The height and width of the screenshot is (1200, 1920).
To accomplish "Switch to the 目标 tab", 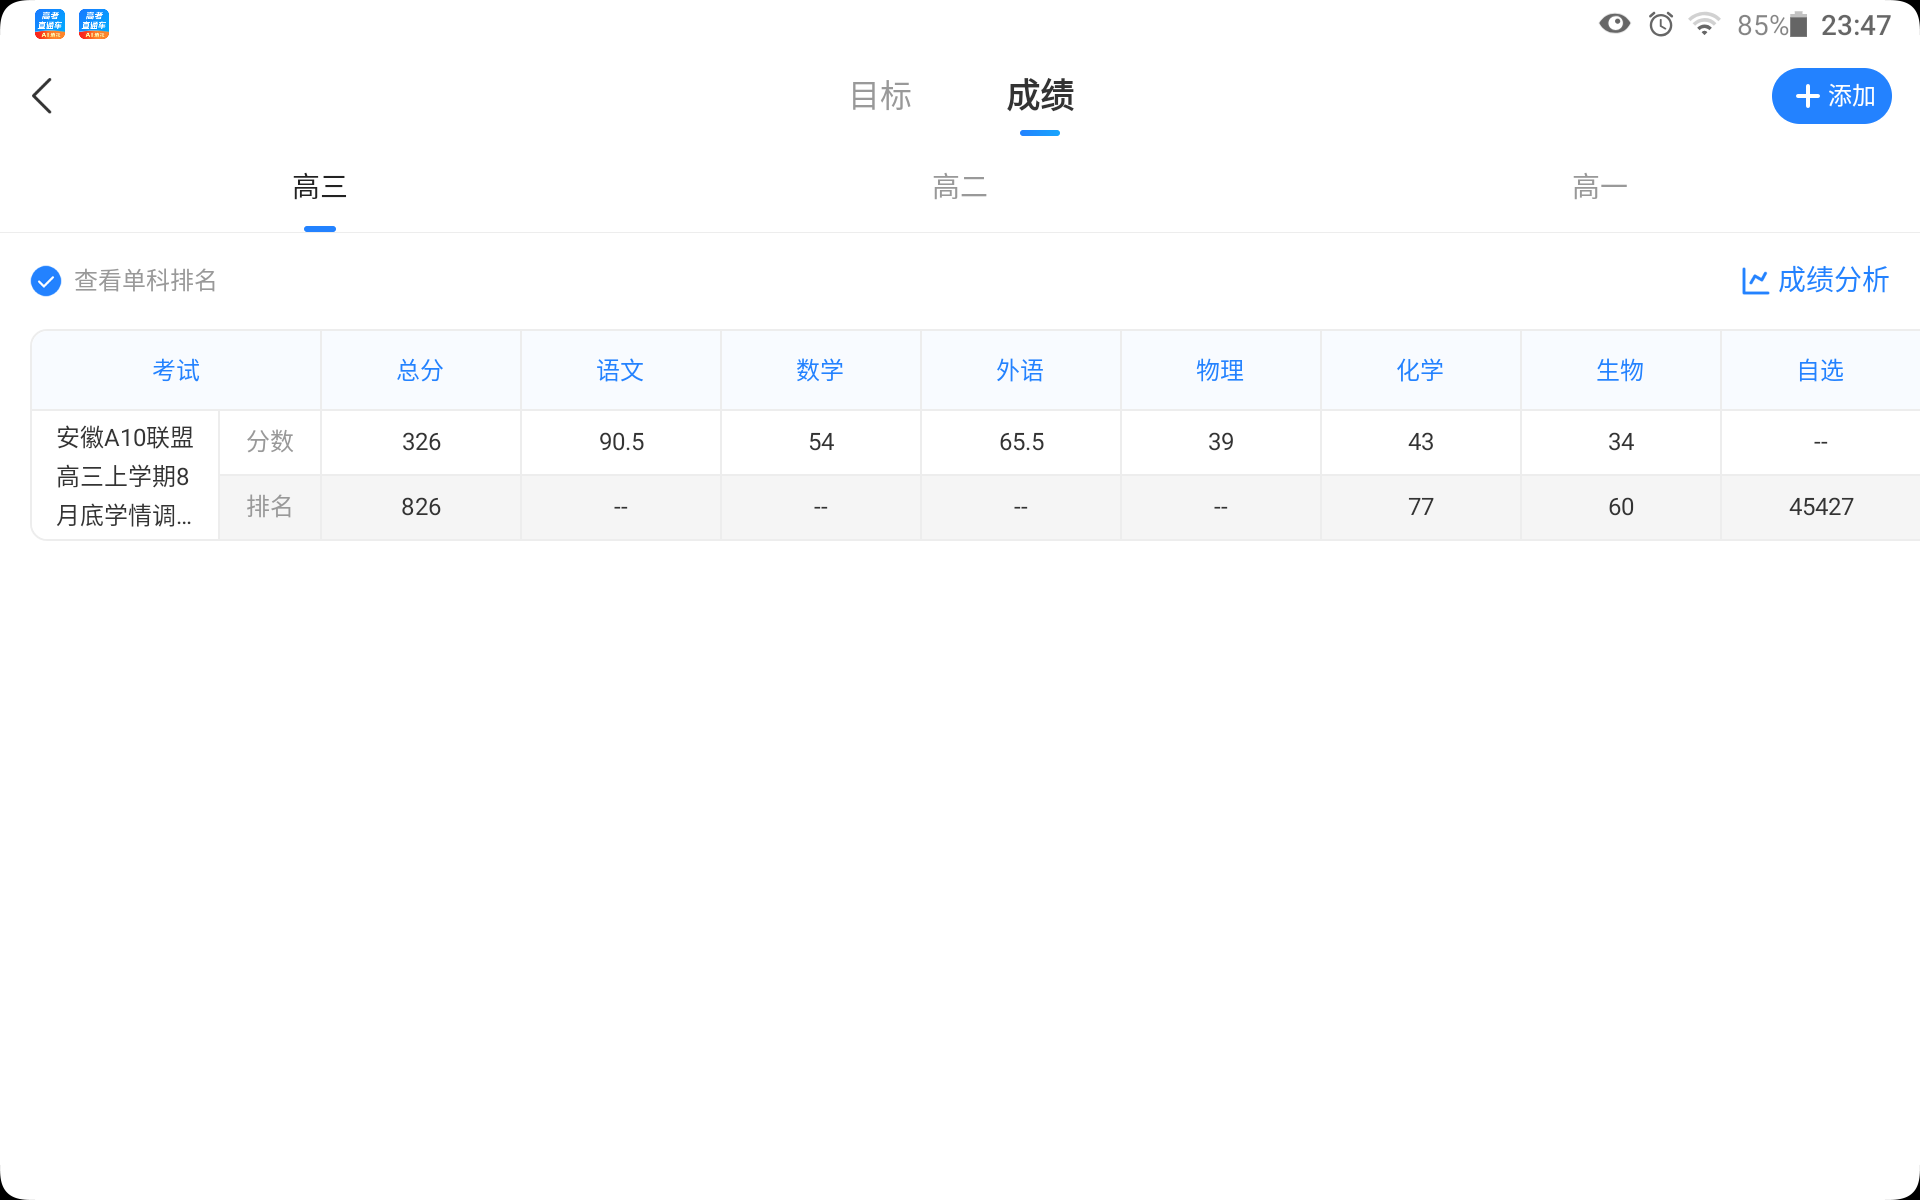I will click(x=880, y=96).
